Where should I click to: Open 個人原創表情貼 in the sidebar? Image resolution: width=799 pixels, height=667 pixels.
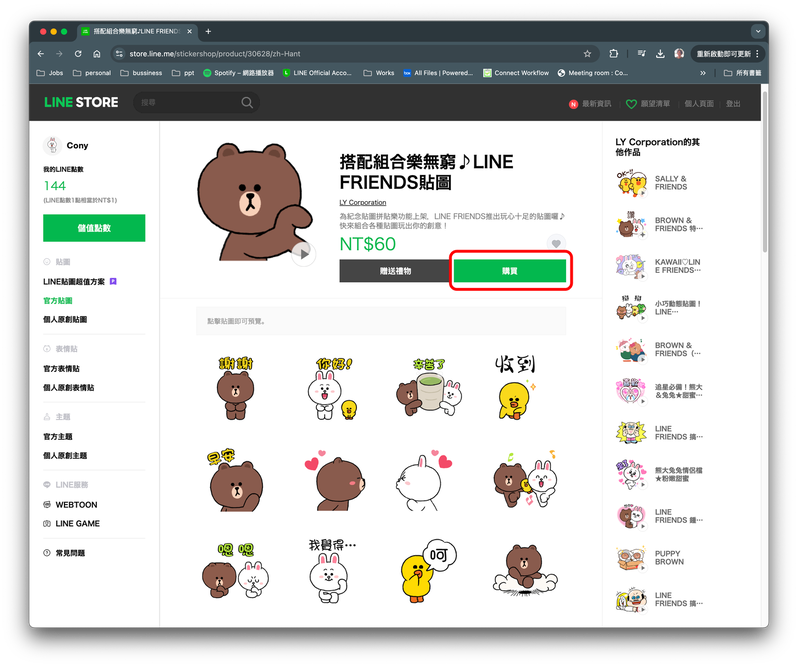click(x=68, y=388)
